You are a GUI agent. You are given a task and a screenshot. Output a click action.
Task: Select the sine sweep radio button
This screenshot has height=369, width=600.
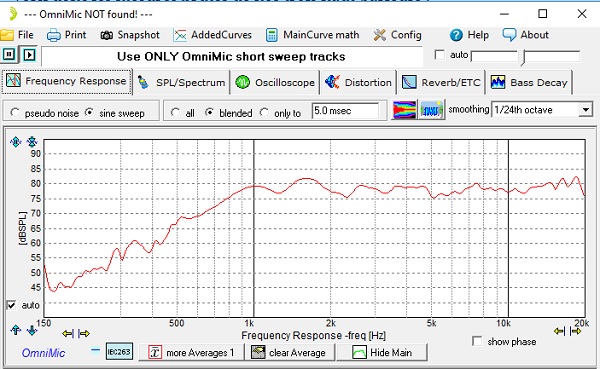coord(89,113)
